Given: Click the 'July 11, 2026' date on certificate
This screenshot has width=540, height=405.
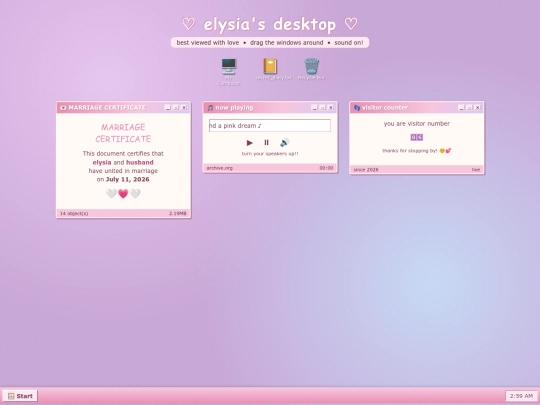Looking at the screenshot, I should click(127, 179).
